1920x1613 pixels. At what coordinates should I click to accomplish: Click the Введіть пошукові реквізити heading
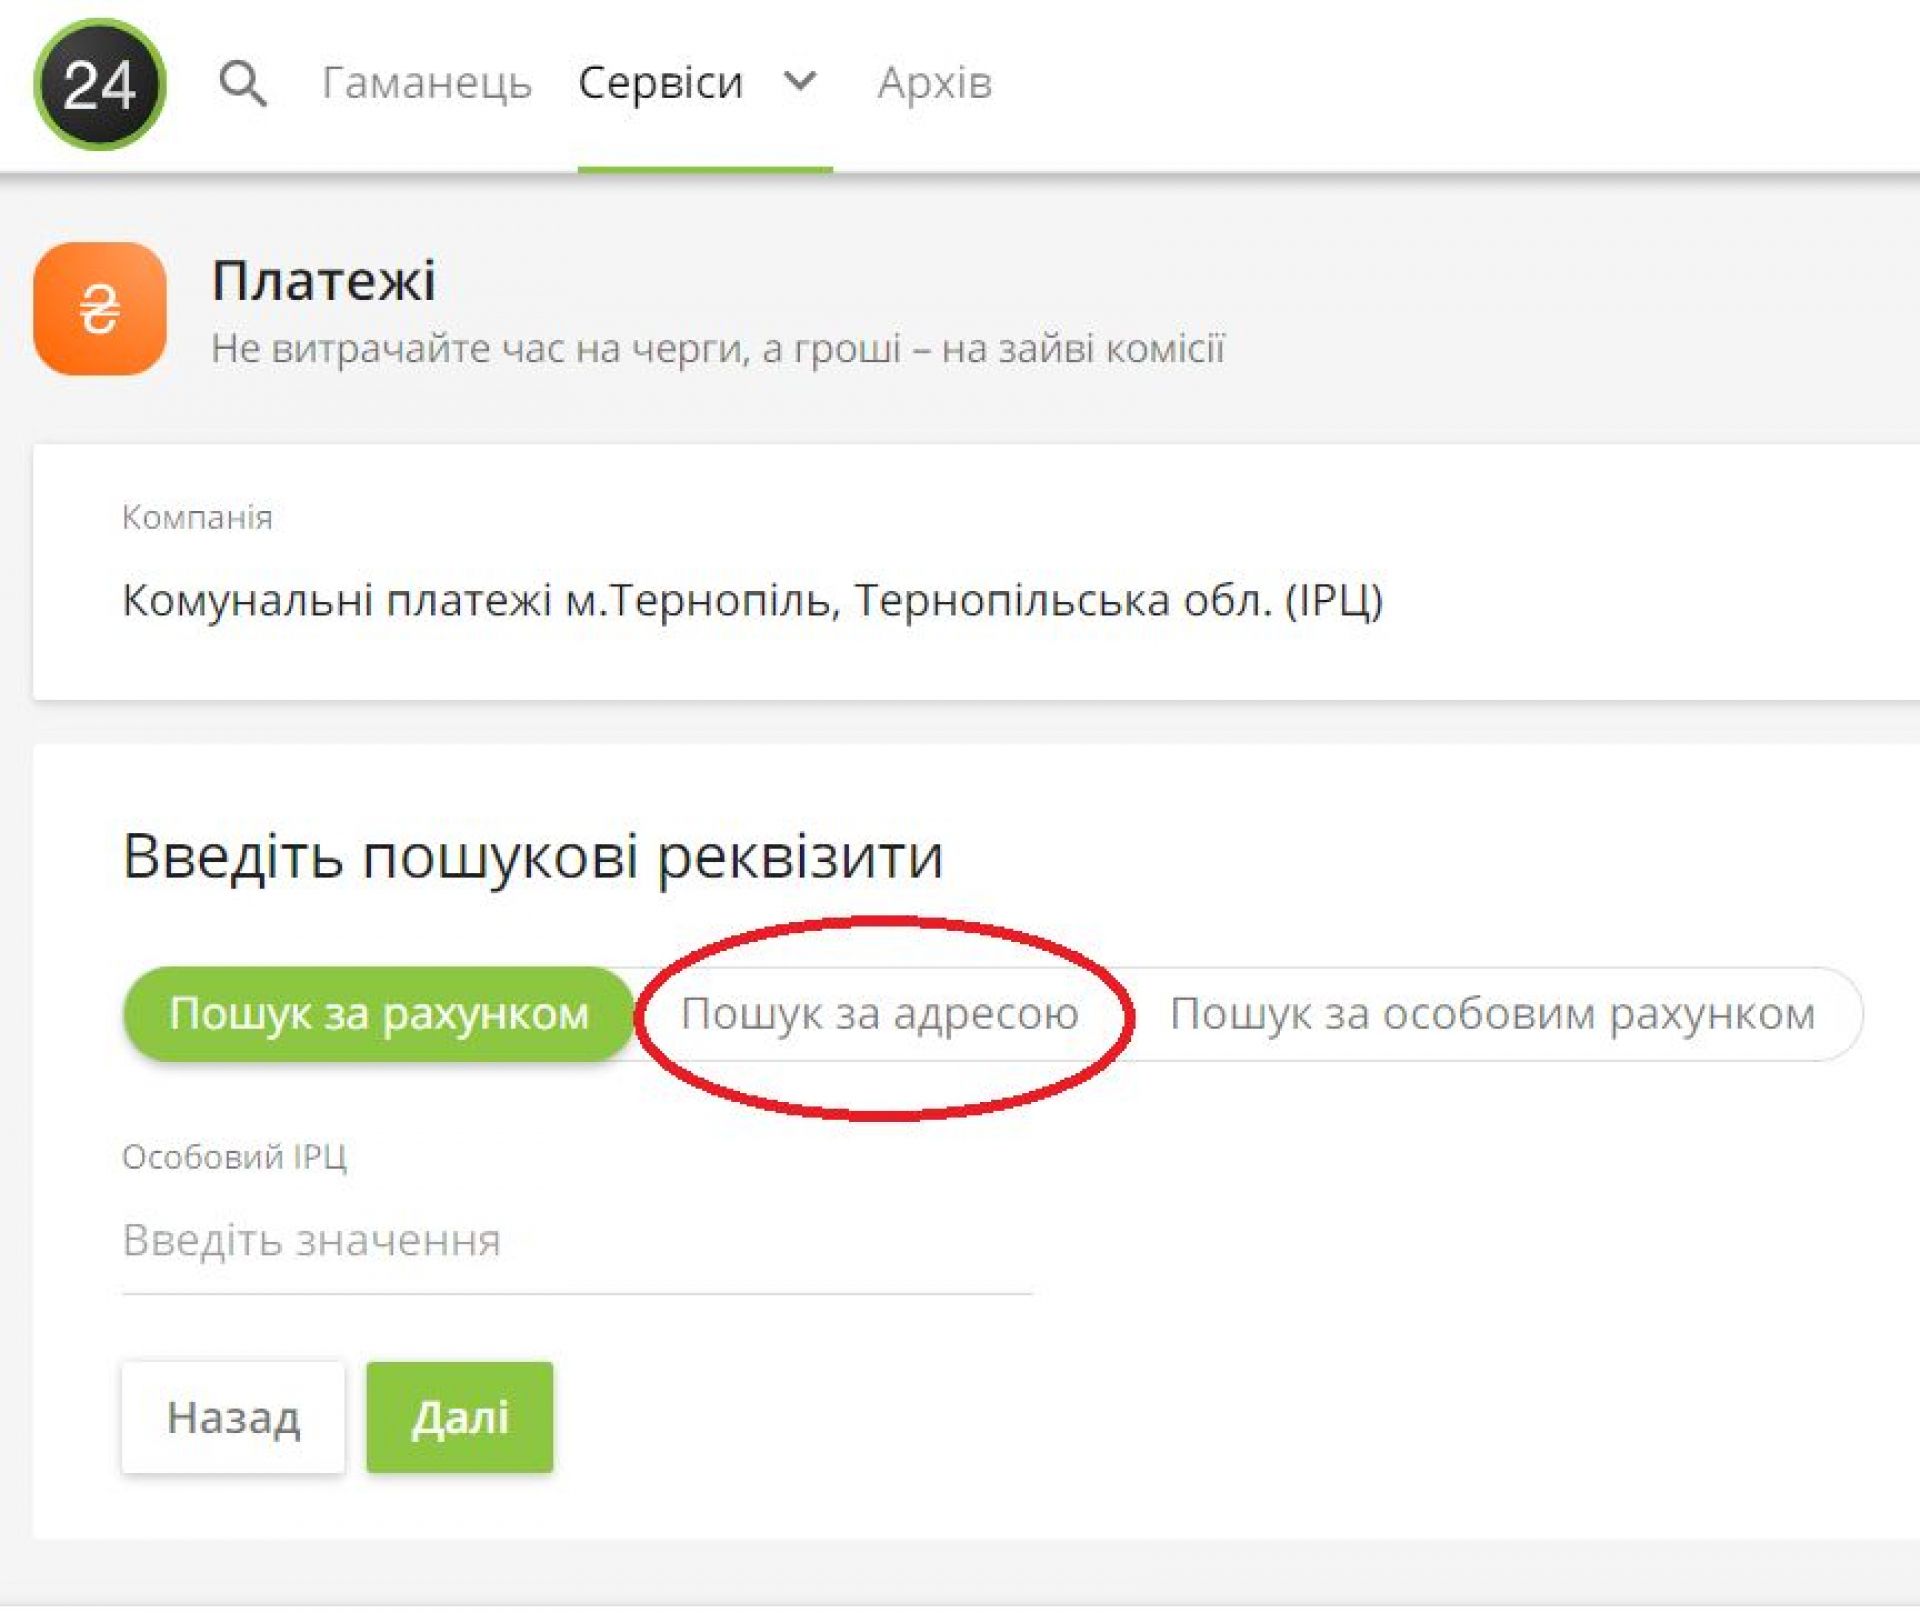[532, 856]
